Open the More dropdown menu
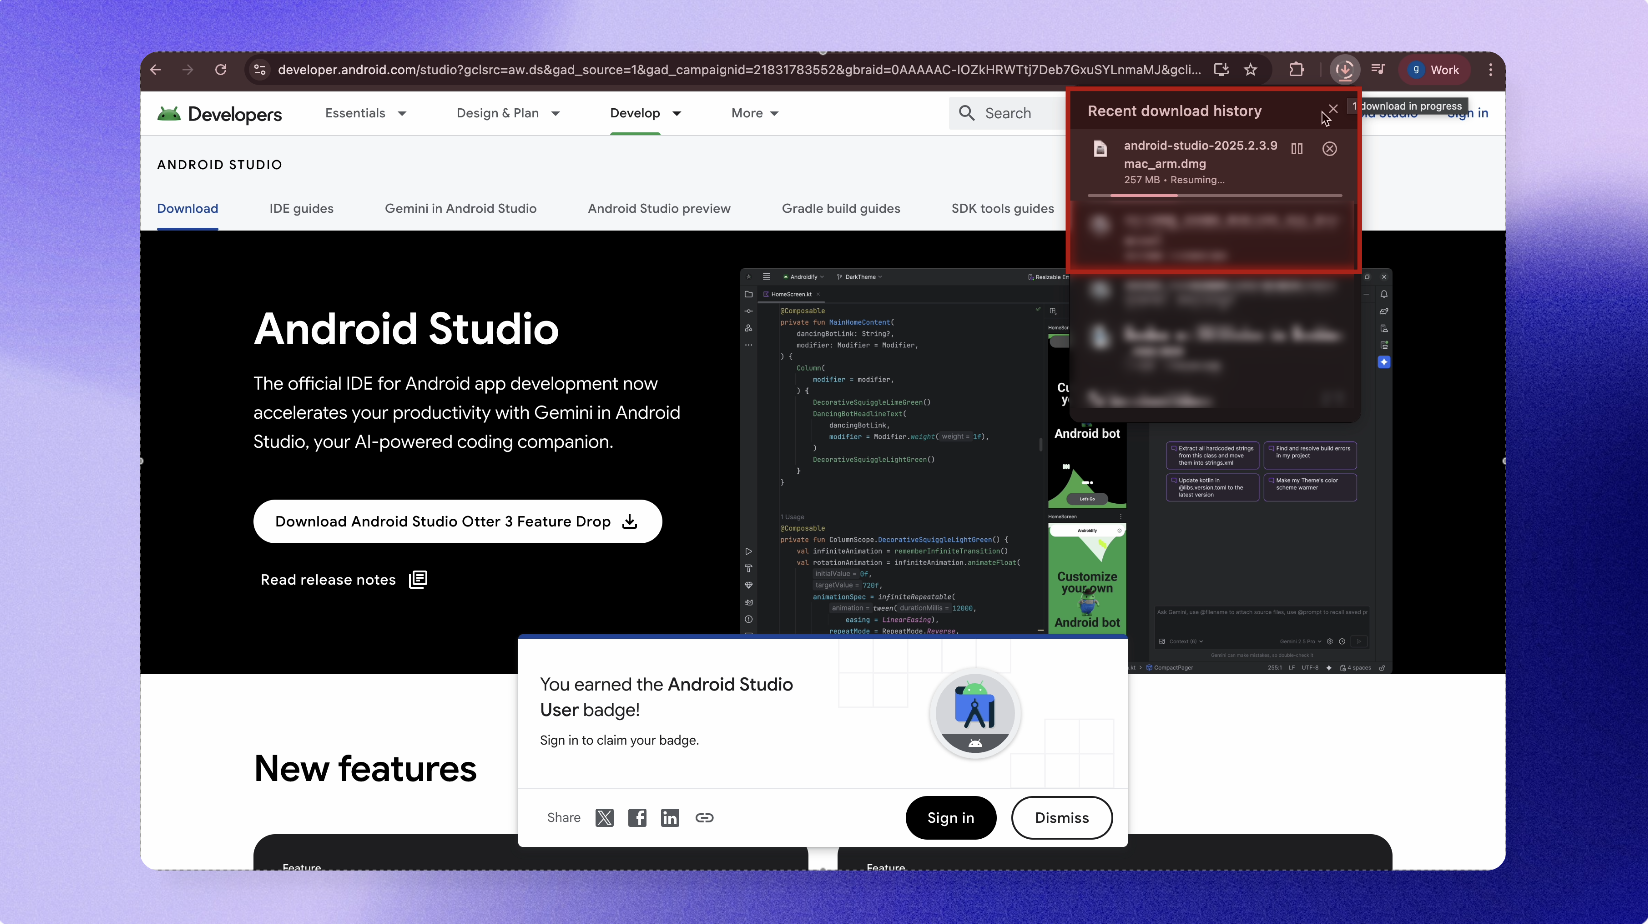 coord(754,113)
